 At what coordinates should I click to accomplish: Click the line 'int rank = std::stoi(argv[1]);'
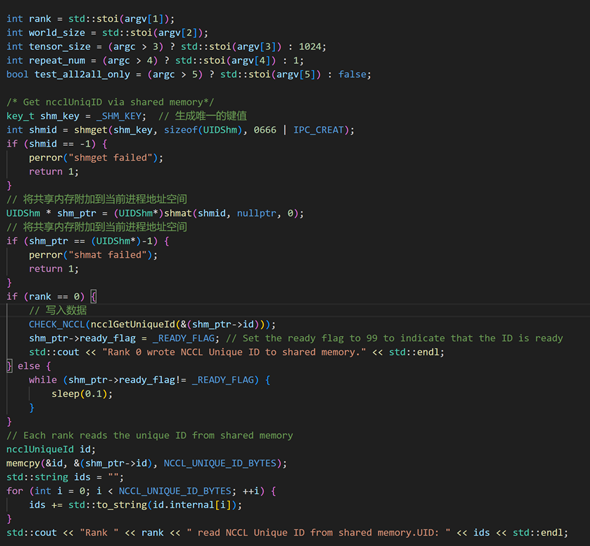point(90,19)
